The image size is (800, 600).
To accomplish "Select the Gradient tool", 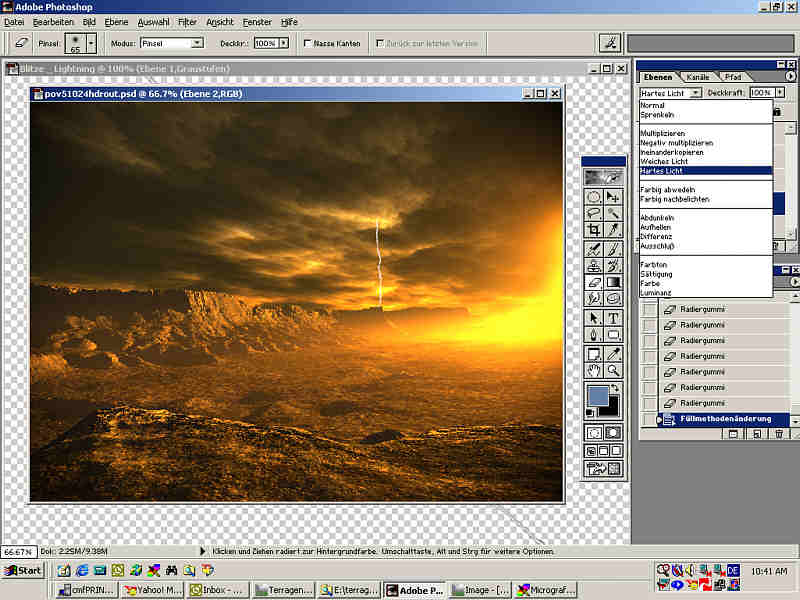I will coord(614,283).
